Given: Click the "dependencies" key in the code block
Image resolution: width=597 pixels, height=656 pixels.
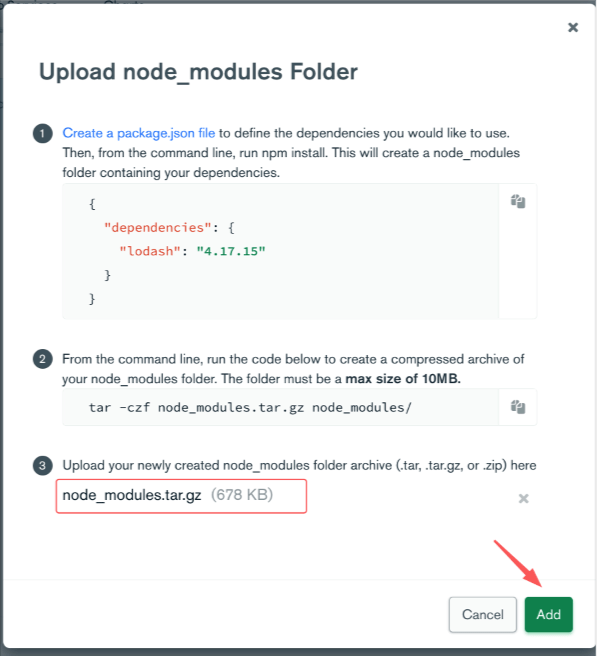Looking at the screenshot, I should [x=158, y=228].
